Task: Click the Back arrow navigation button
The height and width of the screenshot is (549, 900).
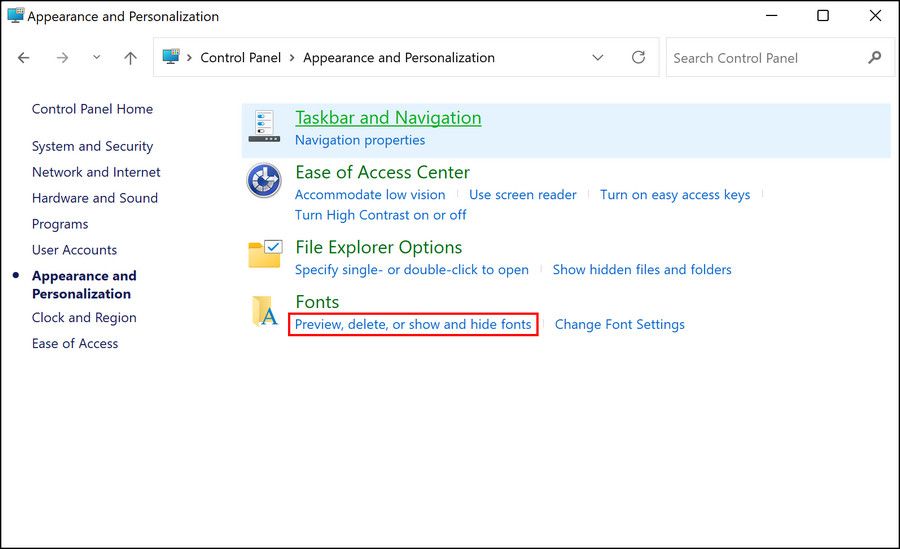Action: (x=24, y=57)
